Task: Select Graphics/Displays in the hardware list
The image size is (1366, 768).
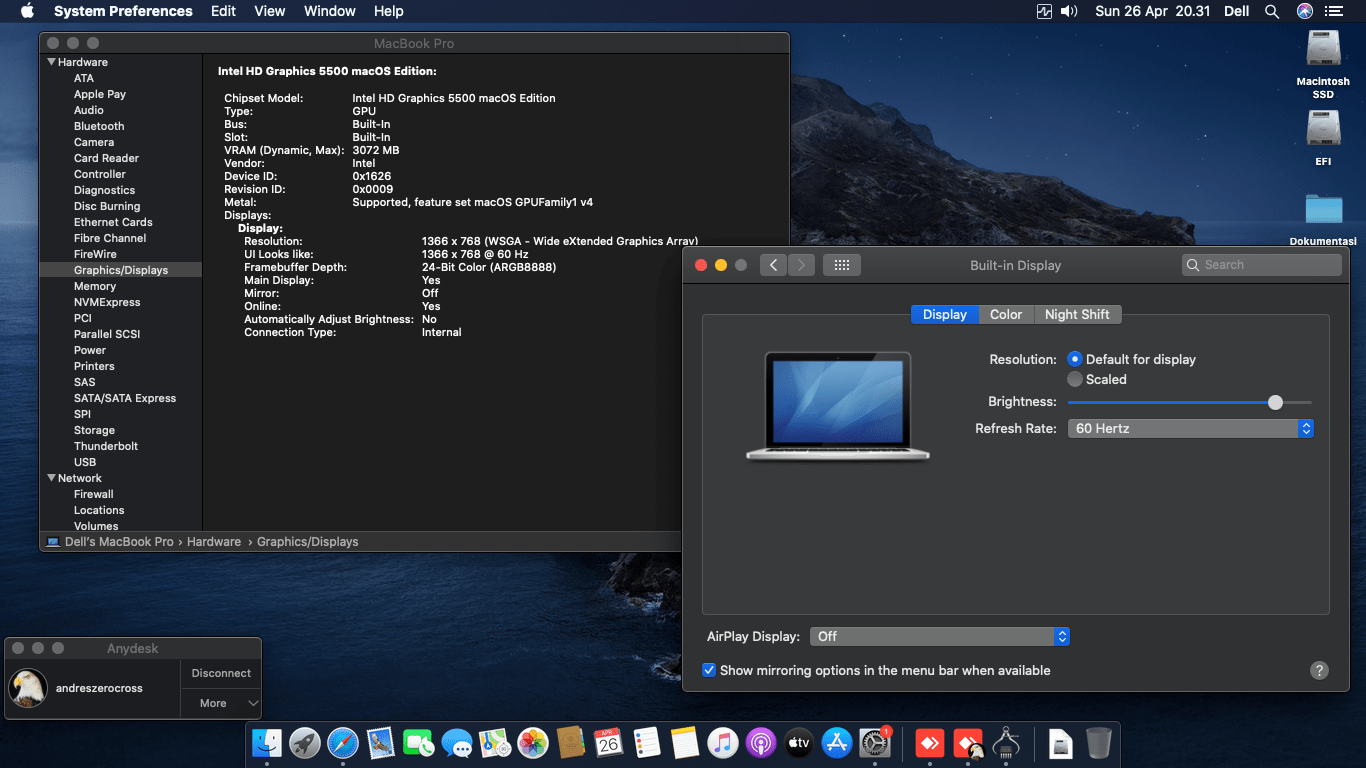Action: click(x=121, y=270)
